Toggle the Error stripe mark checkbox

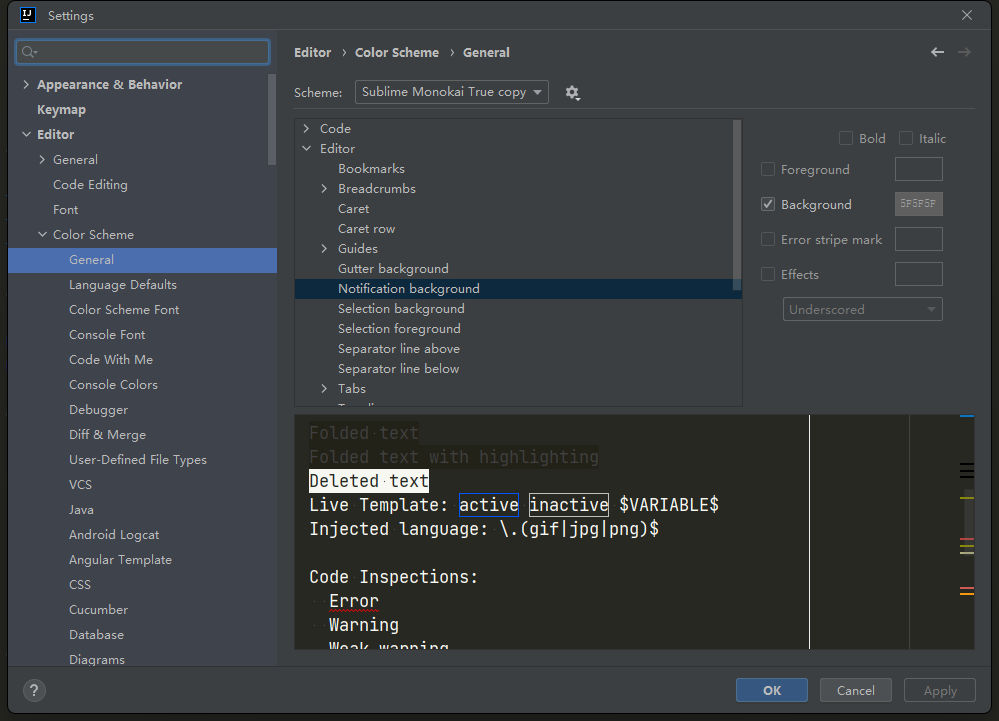pyautogui.click(x=768, y=239)
